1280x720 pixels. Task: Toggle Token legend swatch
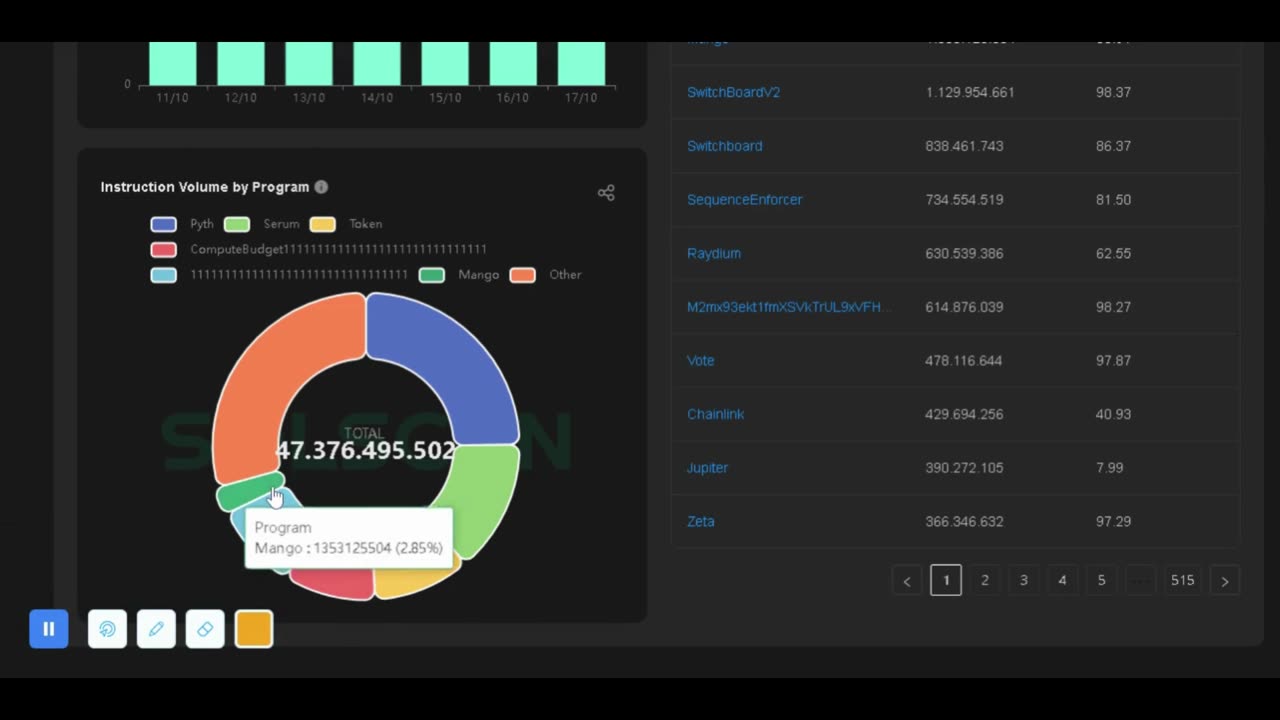click(x=322, y=224)
